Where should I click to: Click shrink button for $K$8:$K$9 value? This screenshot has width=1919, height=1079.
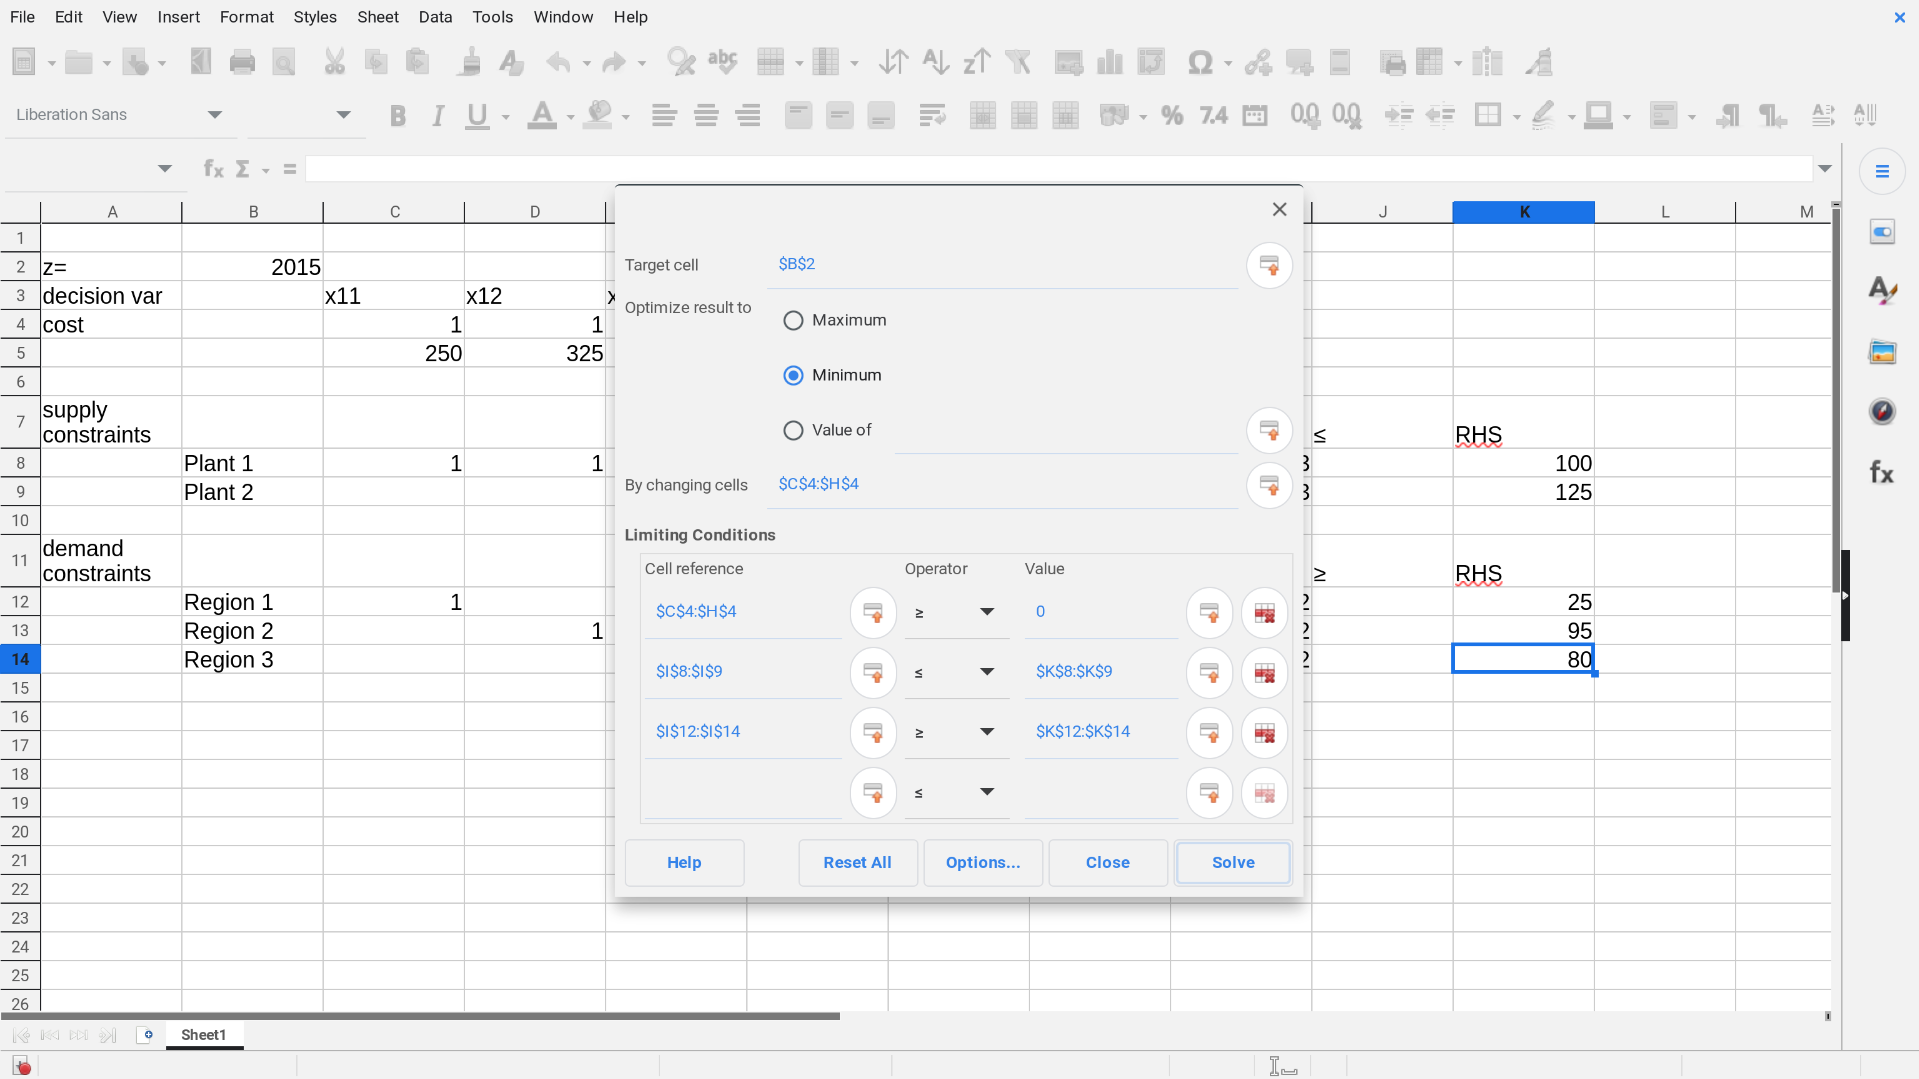coord(1209,673)
